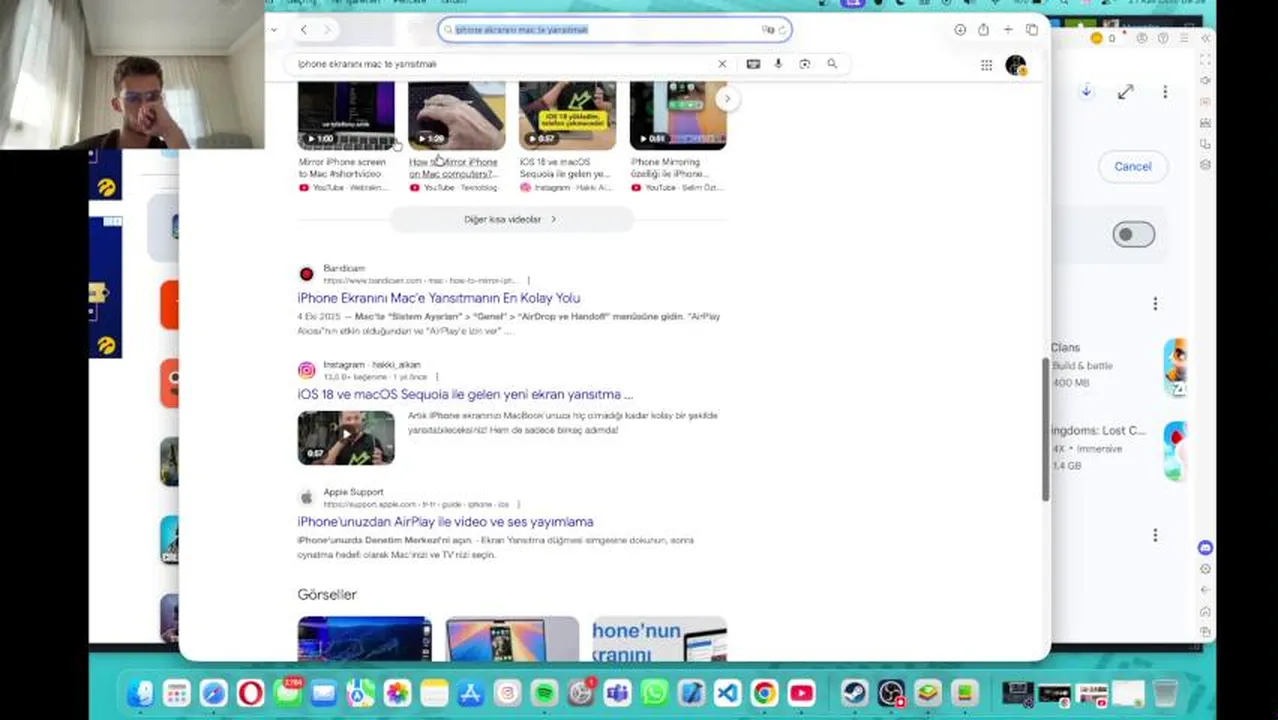Image resolution: width=1278 pixels, height=720 pixels.
Task: Open the Trash in the Dock
Action: [1165, 693]
